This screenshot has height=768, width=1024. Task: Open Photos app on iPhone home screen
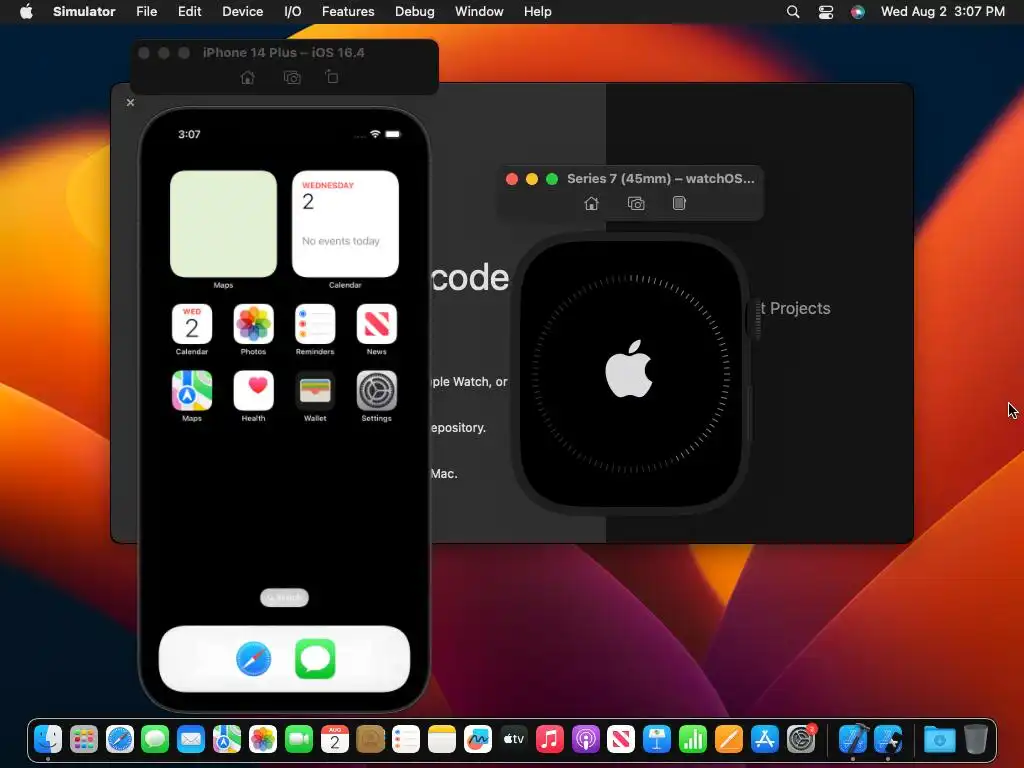click(x=253, y=324)
